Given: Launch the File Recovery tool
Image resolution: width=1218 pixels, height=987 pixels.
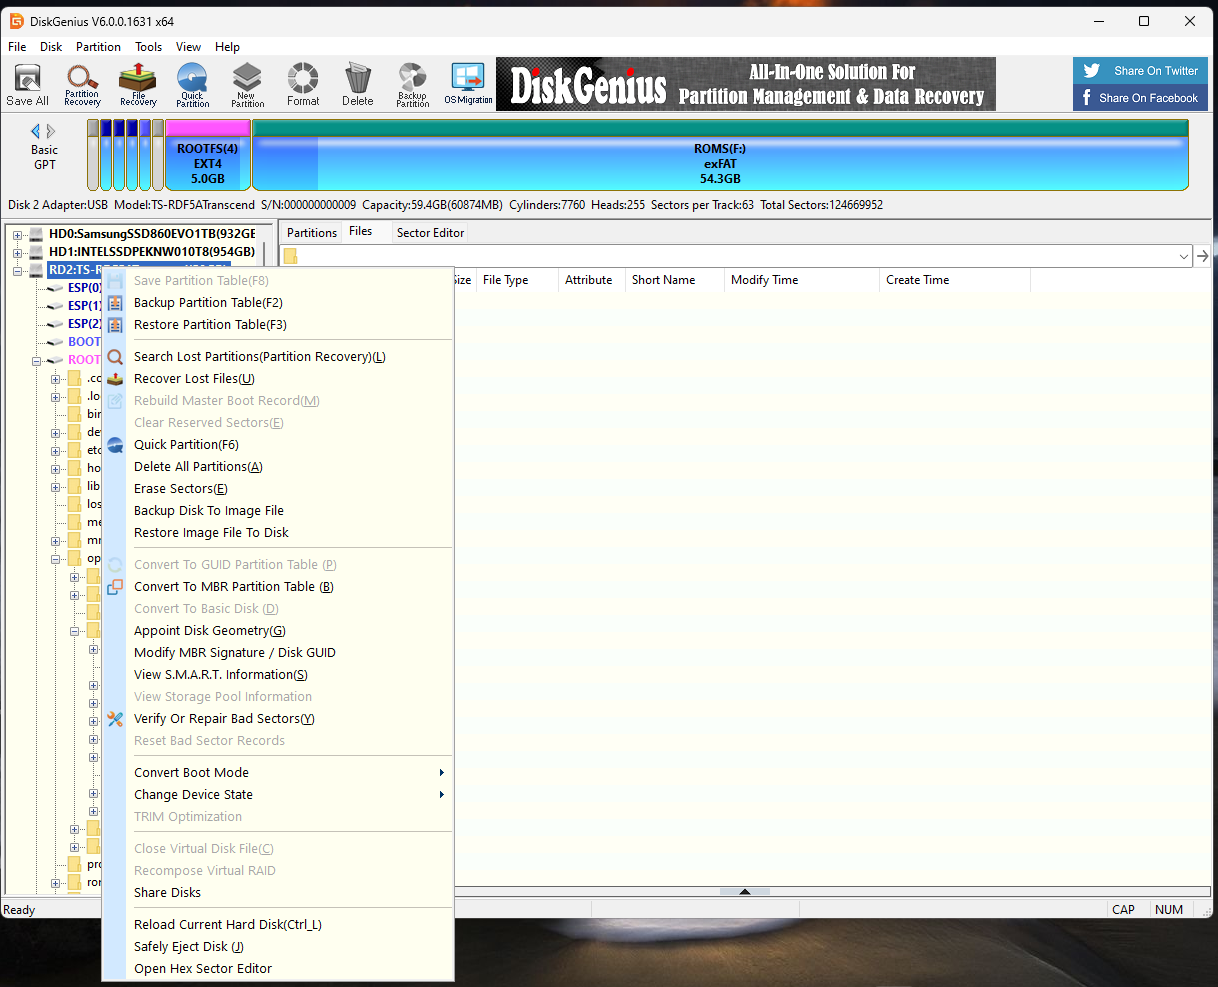Looking at the screenshot, I should [x=138, y=85].
